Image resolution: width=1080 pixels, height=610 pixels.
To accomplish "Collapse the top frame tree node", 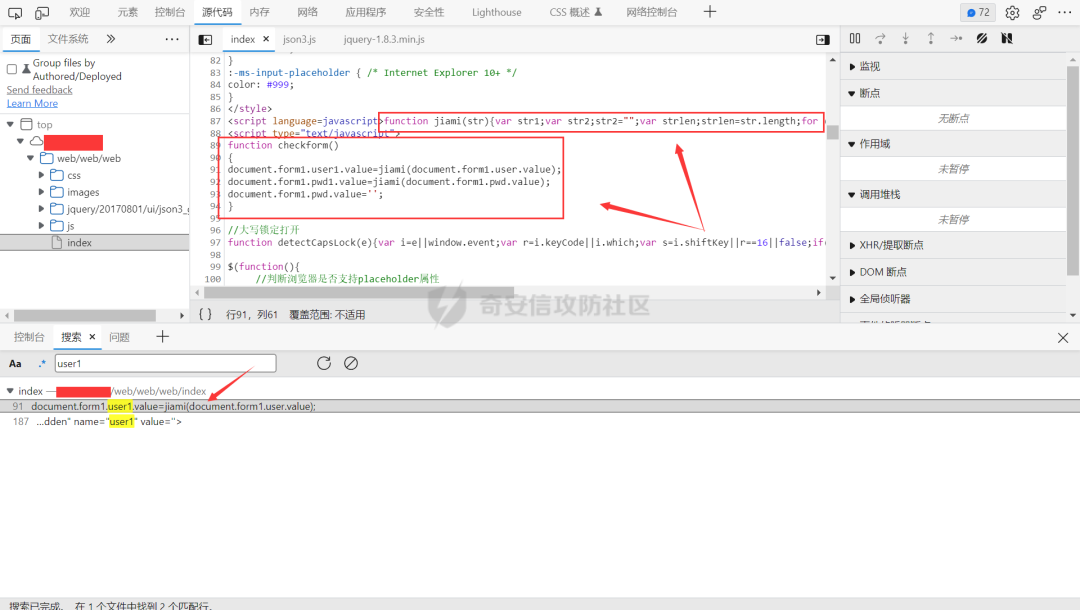I will coord(10,124).
